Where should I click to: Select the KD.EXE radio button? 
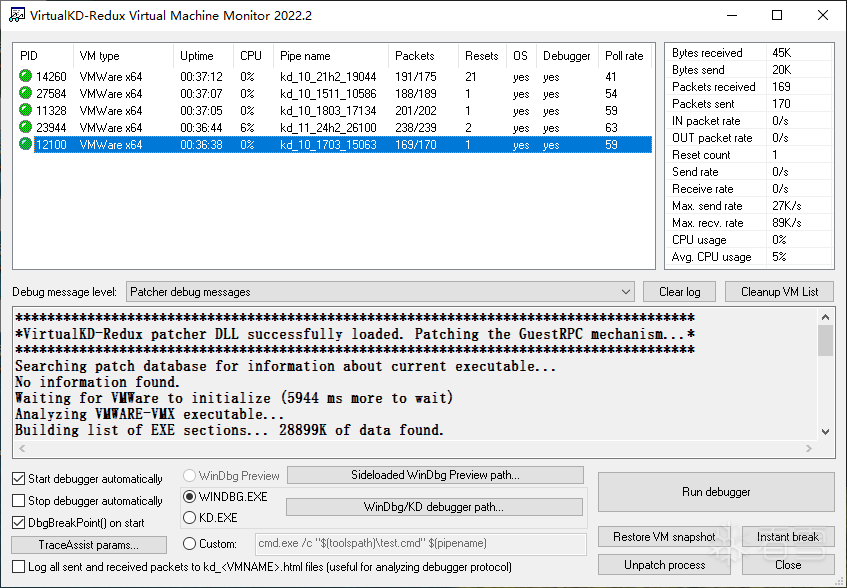190,518
